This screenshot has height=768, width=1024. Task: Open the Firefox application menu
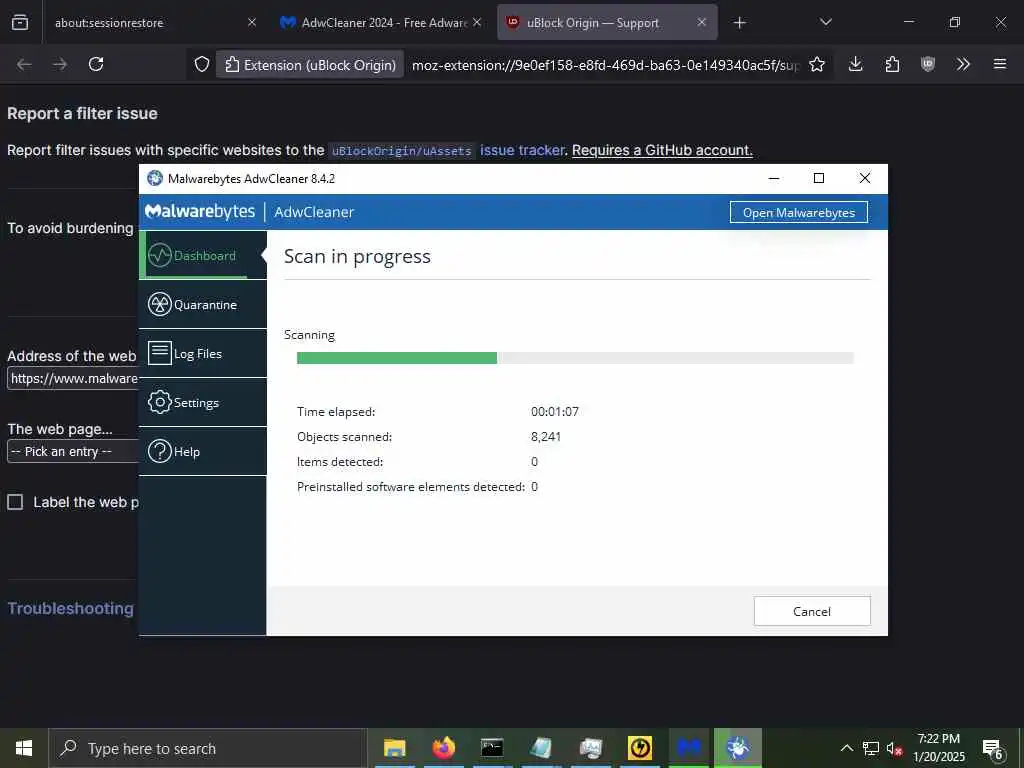click(x=1000, y=64)
